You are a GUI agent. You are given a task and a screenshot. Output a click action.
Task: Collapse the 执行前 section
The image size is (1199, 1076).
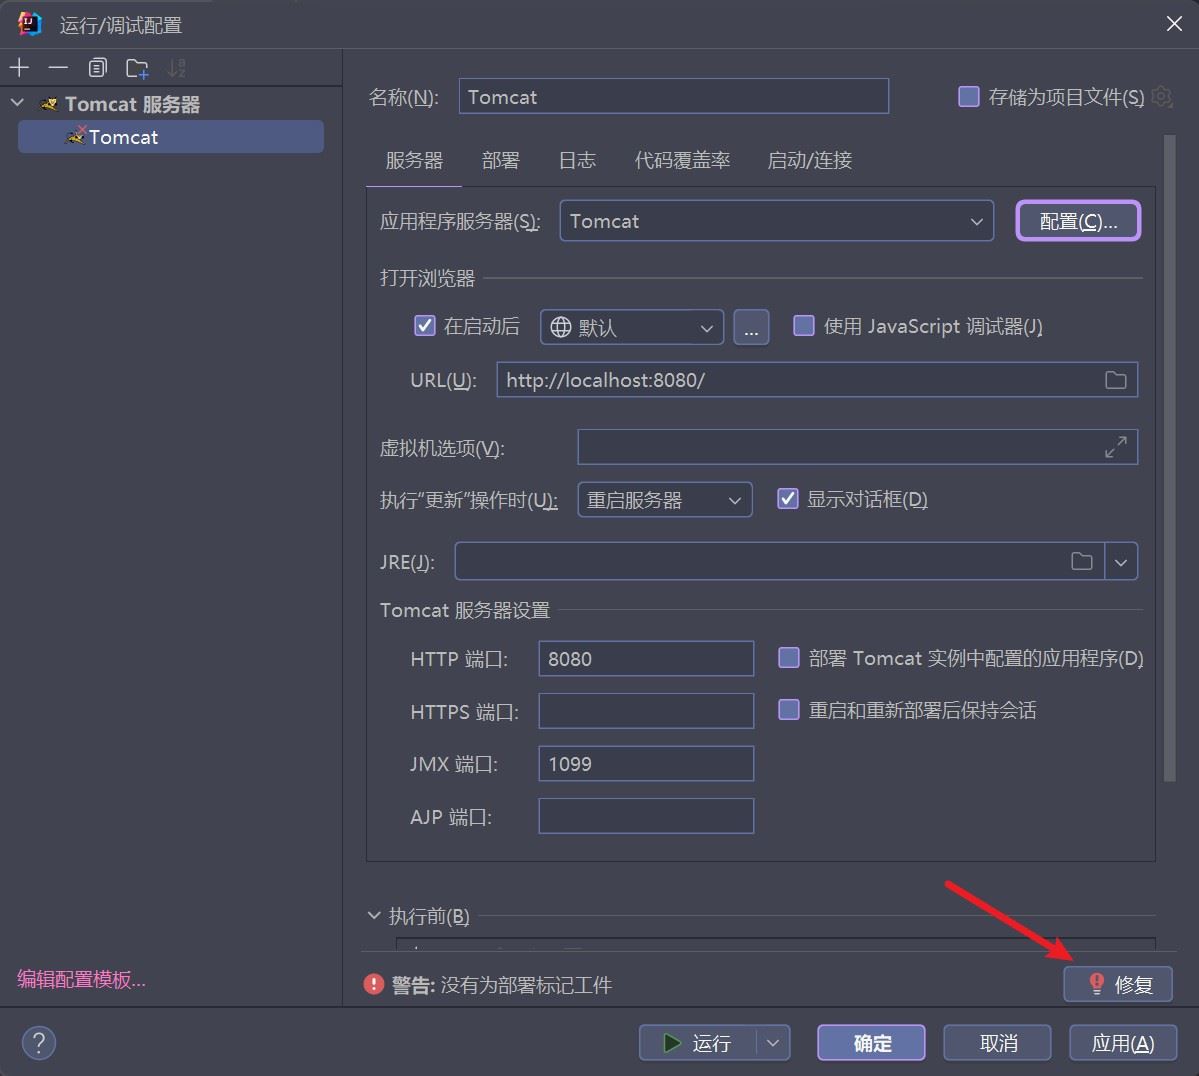click(374, 915)
